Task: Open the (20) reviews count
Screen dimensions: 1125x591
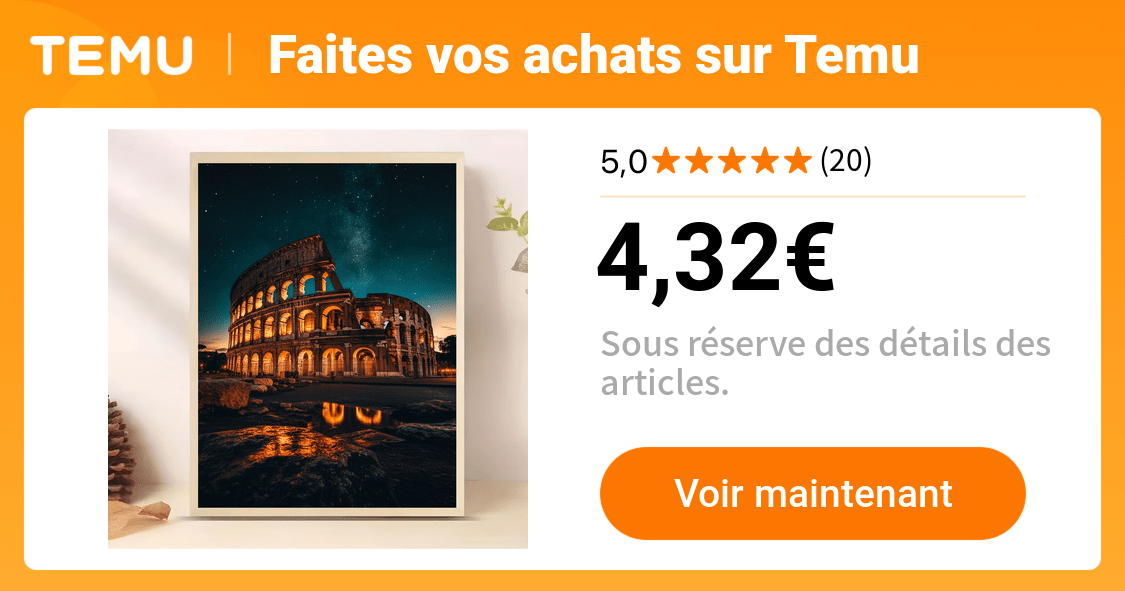Action: click(846, 161)
